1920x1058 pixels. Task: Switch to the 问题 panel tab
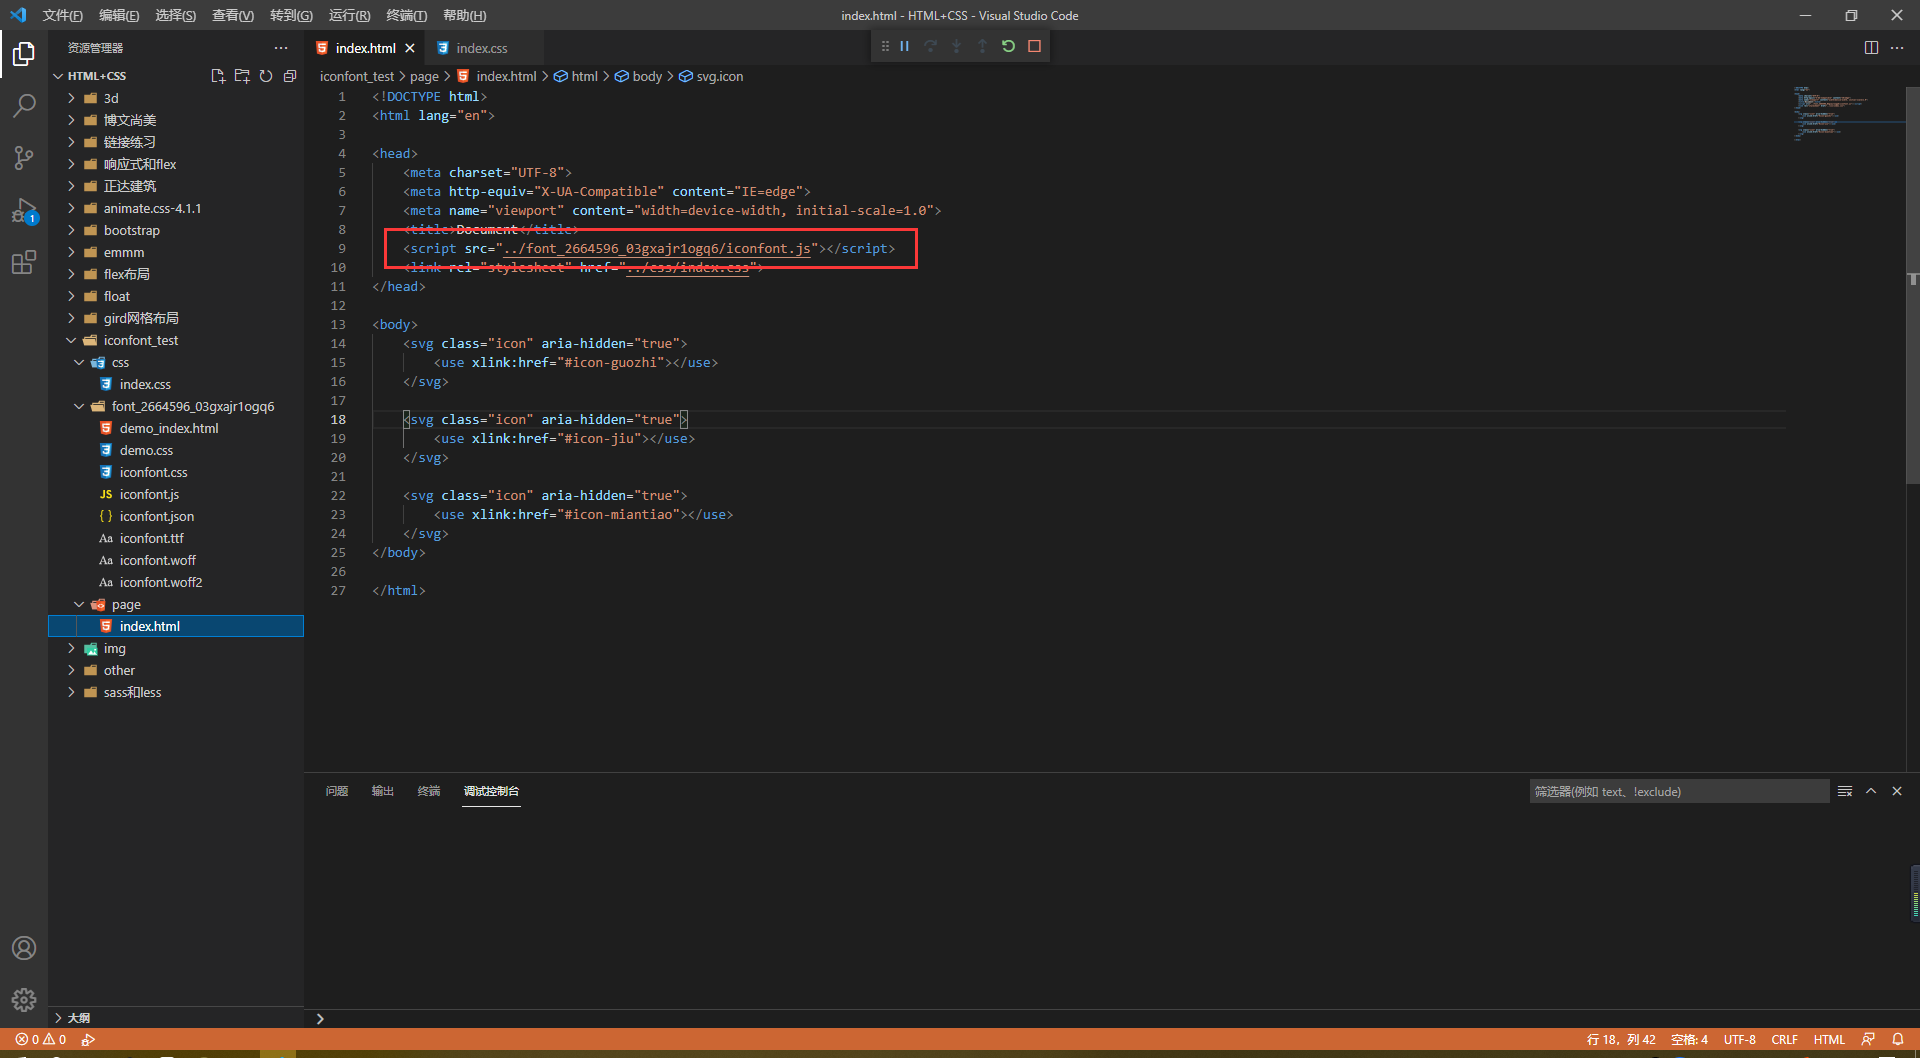coord(337,791)
